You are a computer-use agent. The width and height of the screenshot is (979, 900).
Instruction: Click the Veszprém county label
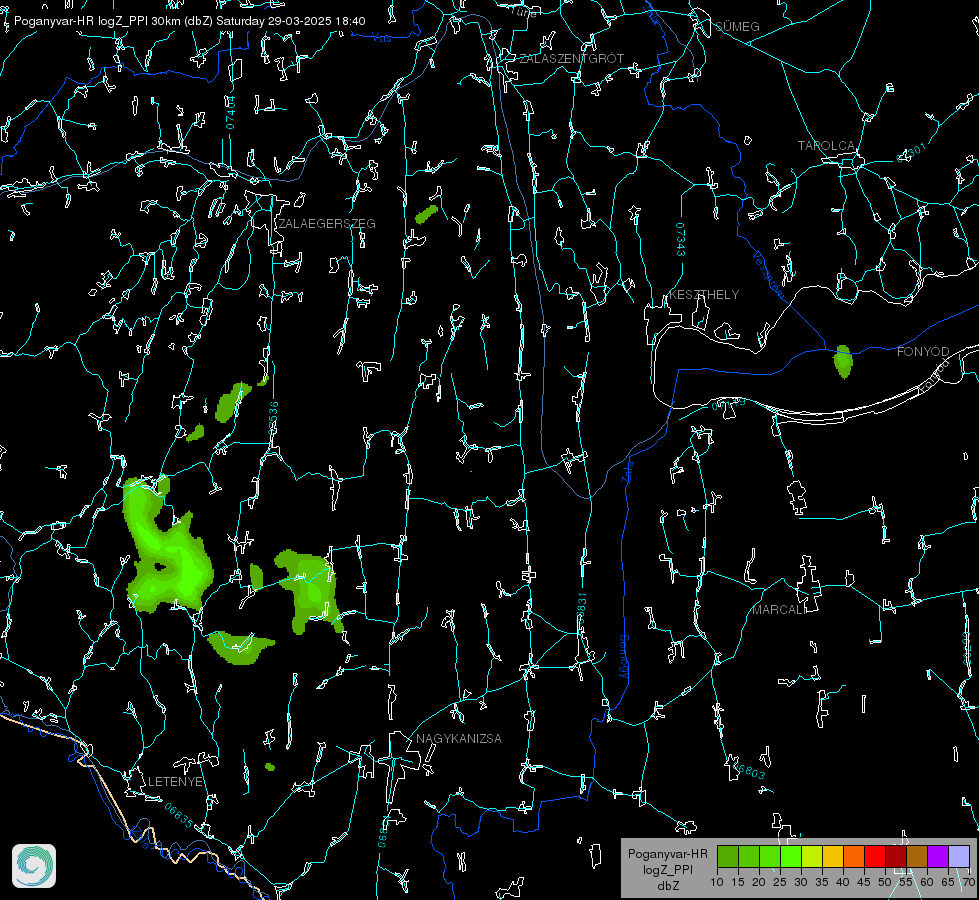[768, 274]
